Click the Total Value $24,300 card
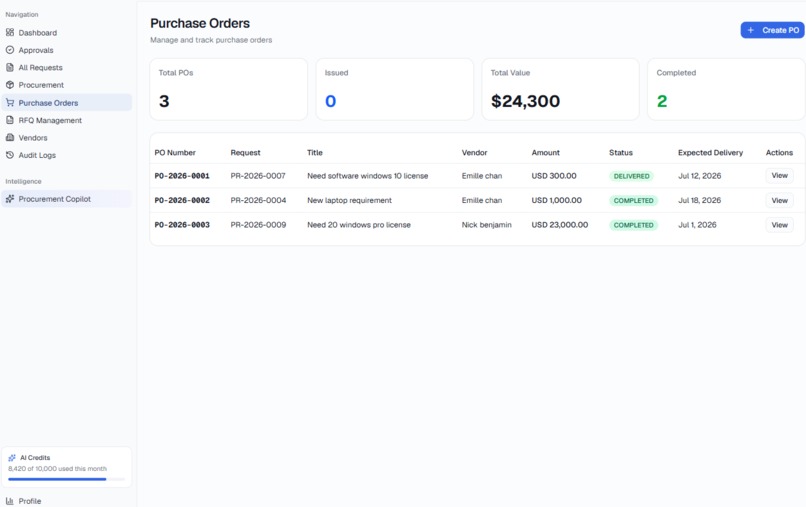The width and height of the screenshot is (806, 507). point(560,89)
